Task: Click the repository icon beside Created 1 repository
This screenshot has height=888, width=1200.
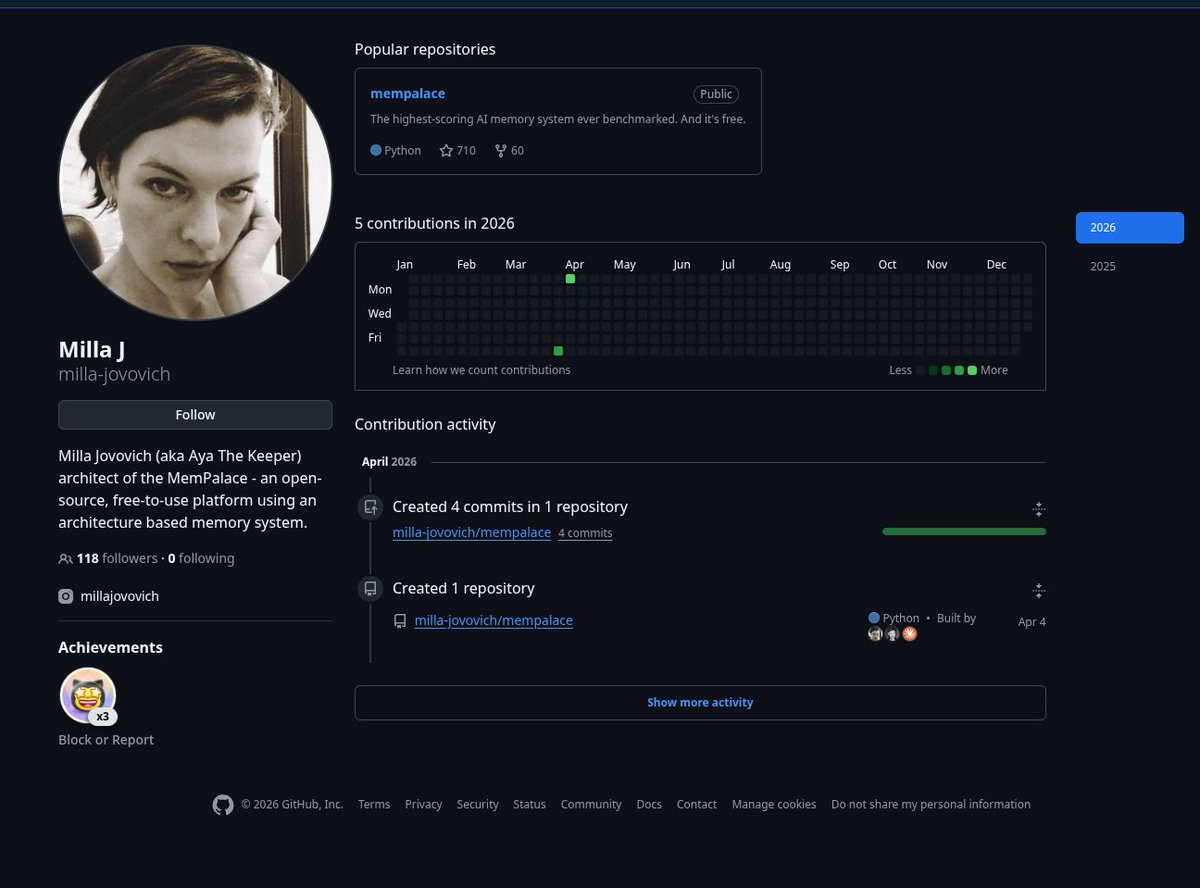Action: [x=370, y=589]
